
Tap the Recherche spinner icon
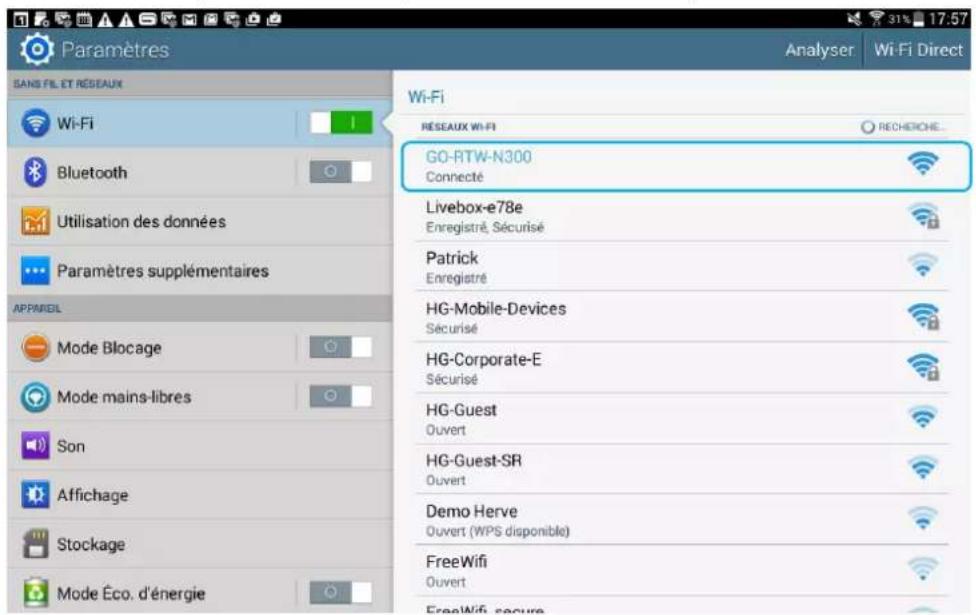[x=867, y=127]
